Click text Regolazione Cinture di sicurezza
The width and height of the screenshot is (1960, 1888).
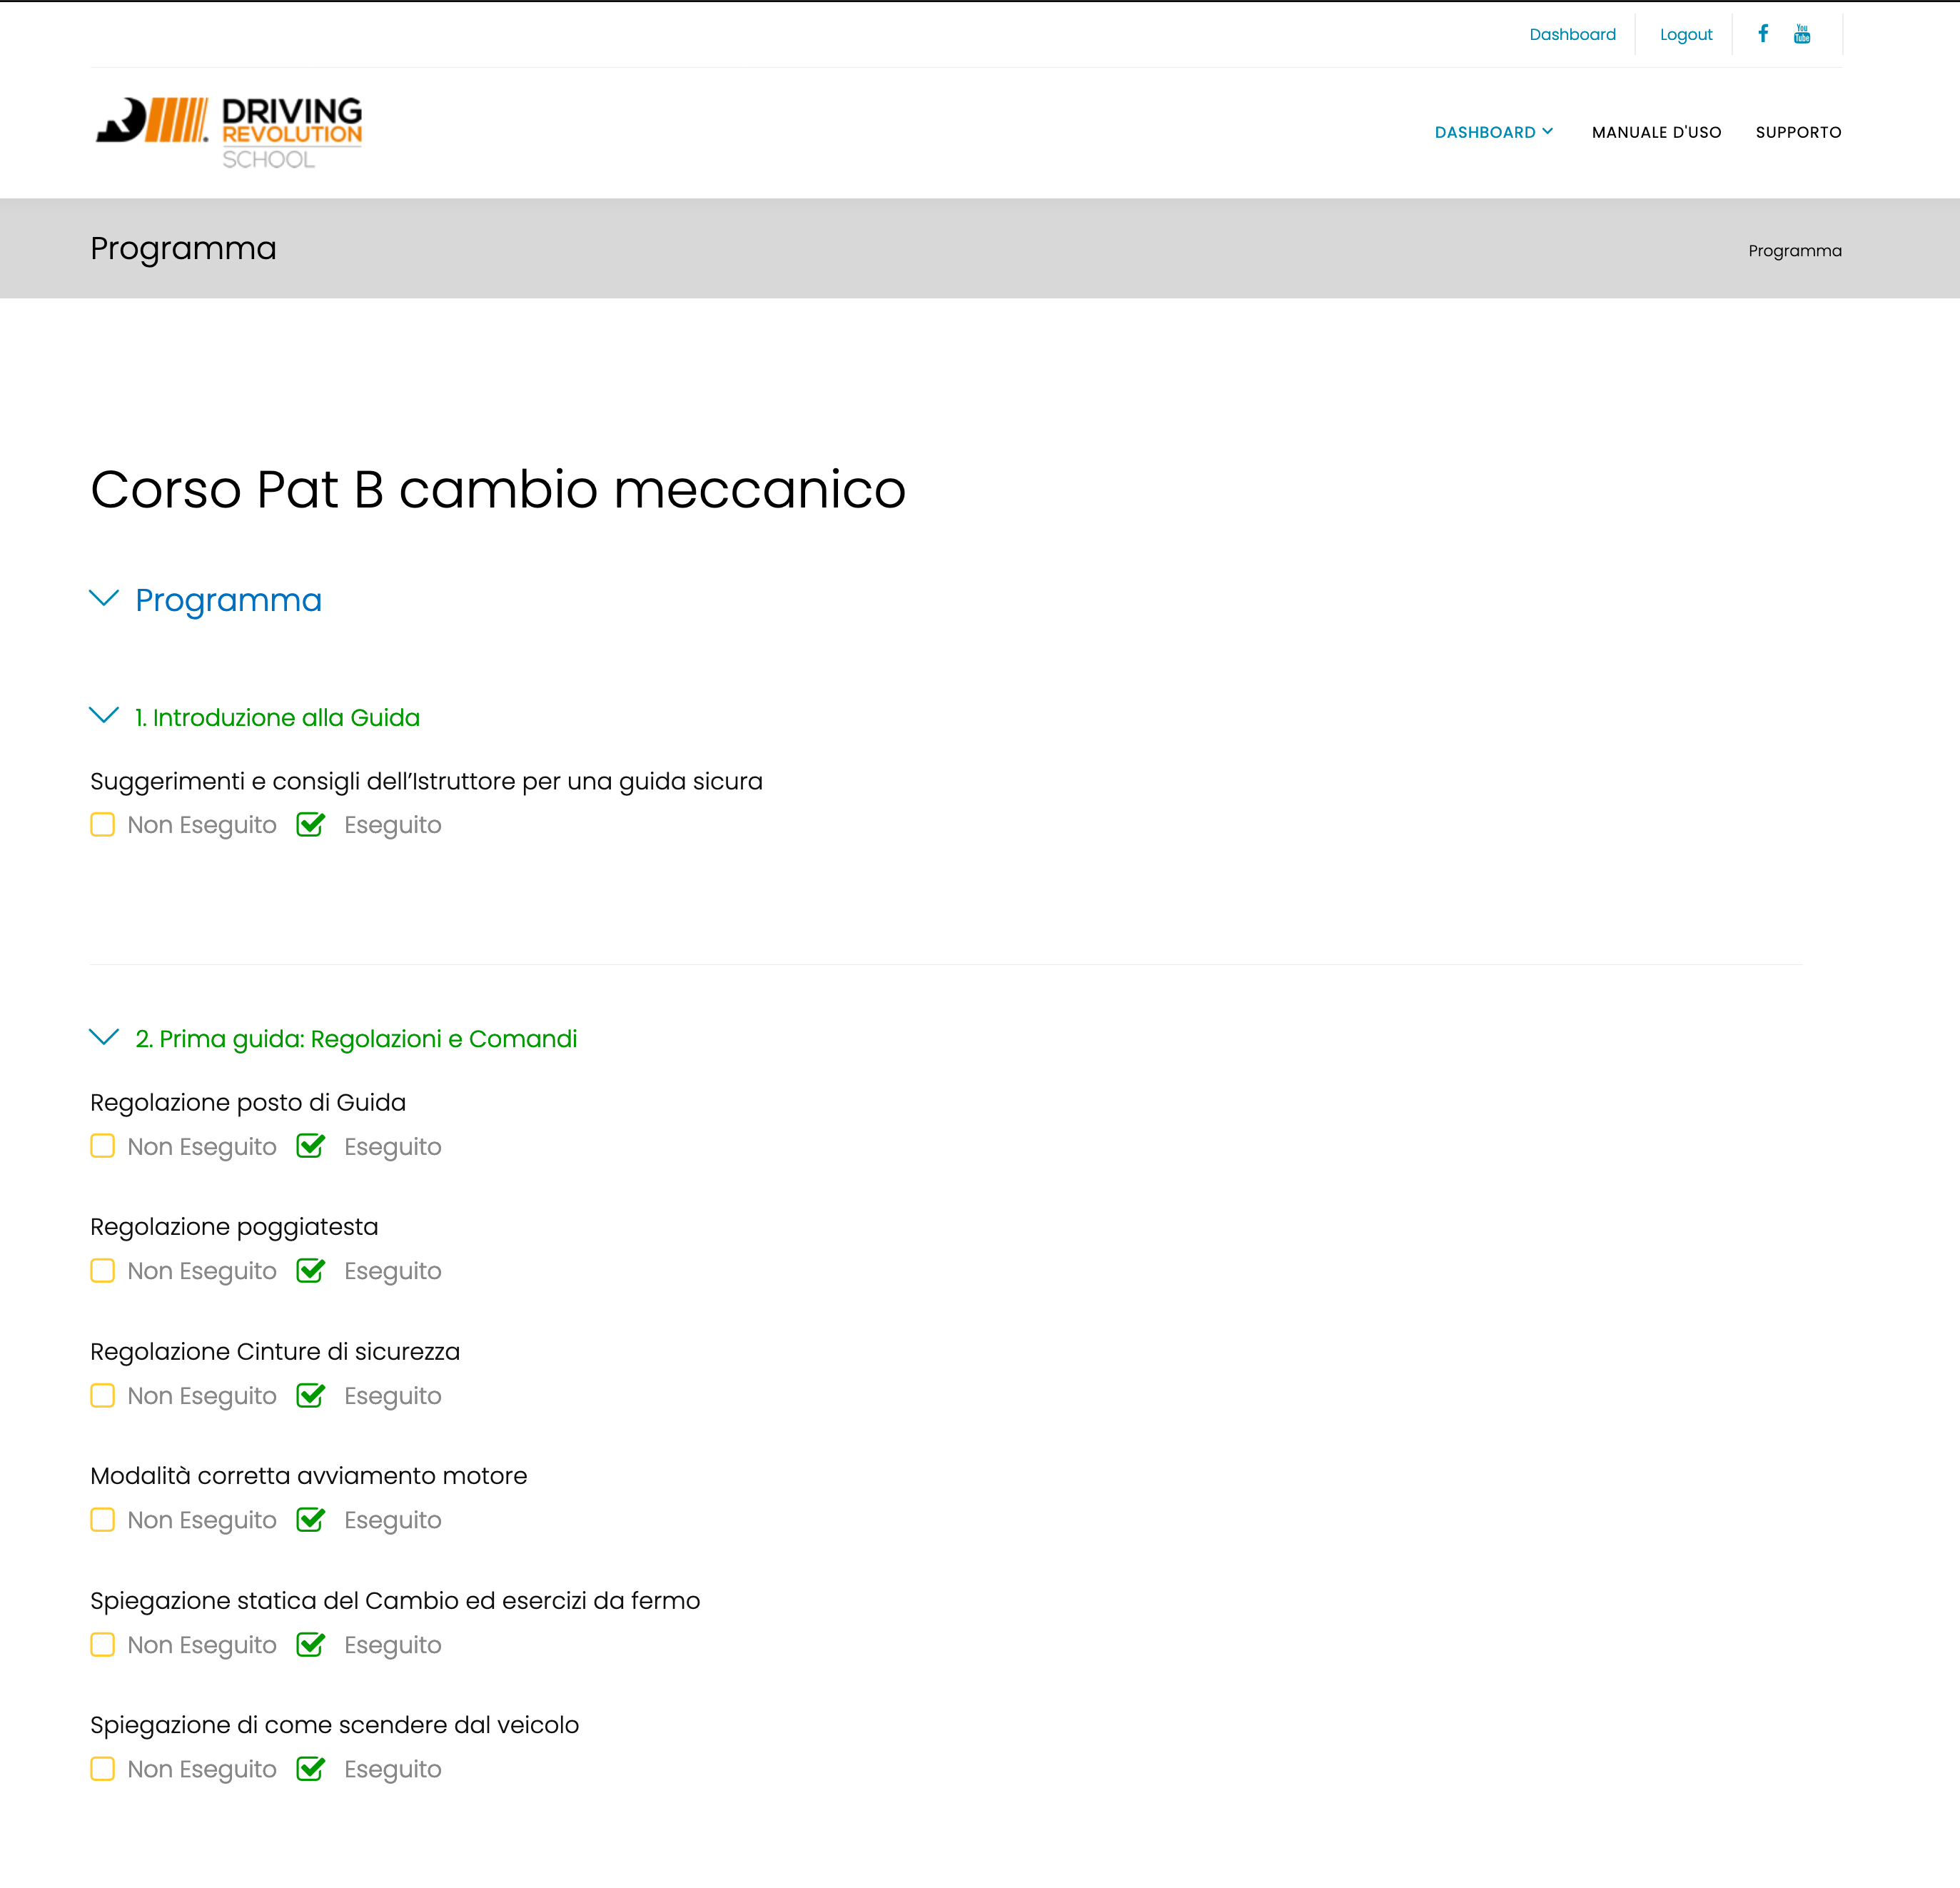click(275, 1352)
